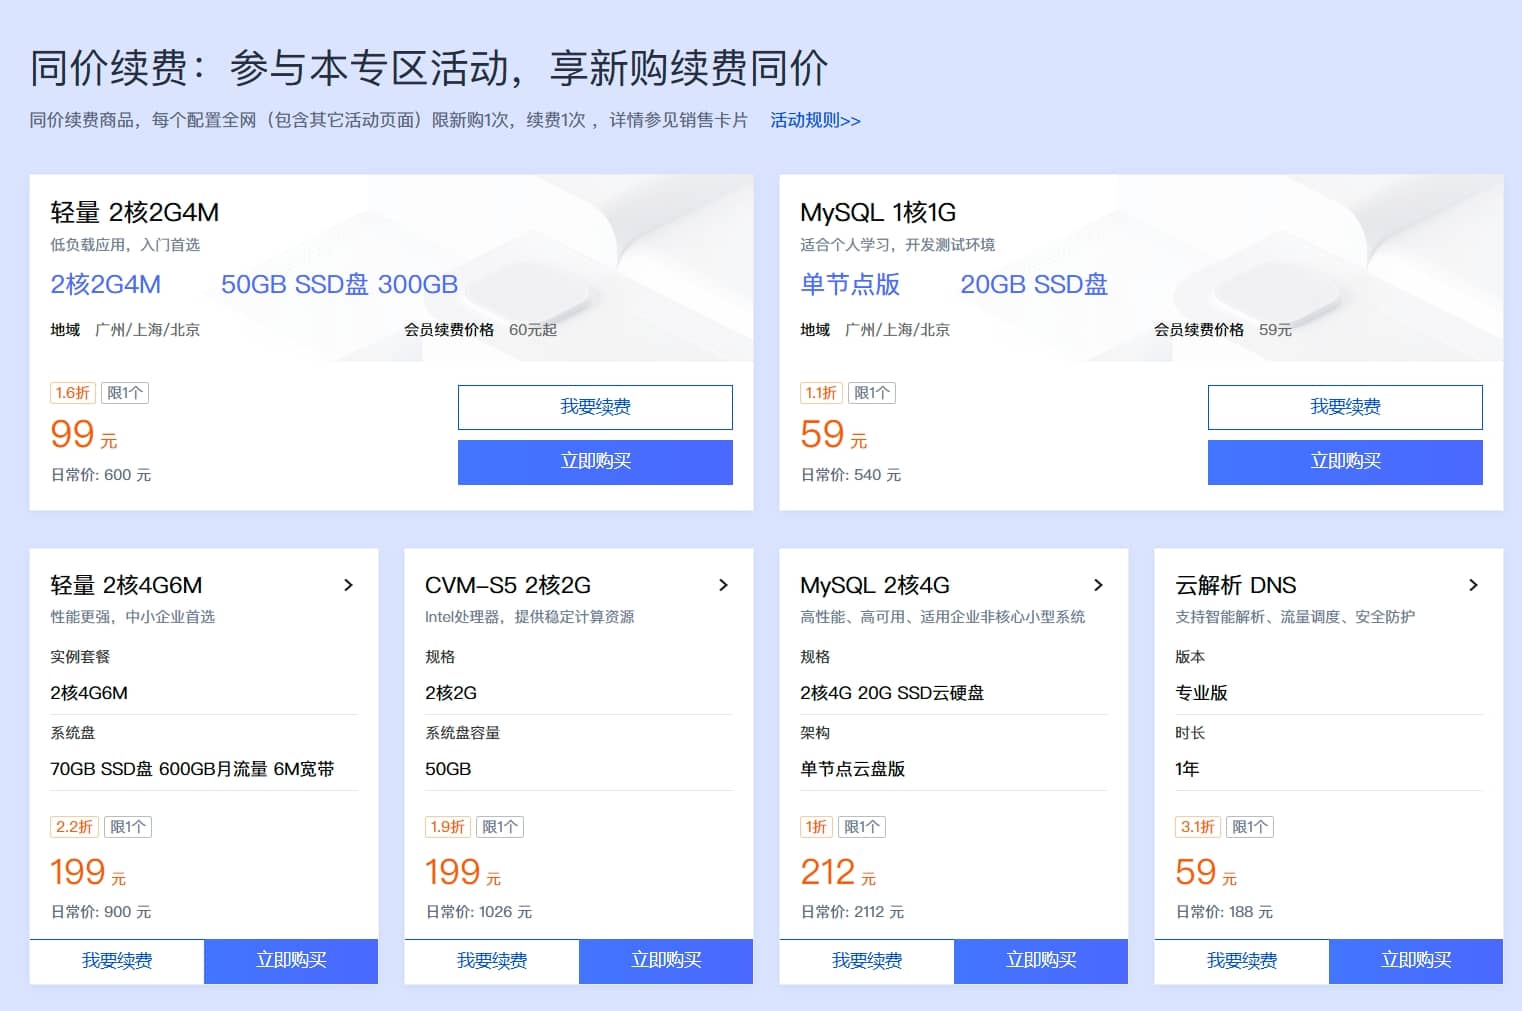This screenshot has height=1011, width=1522.
Task: Click the 60元起 member renewal price
Action: click(533, 330)
